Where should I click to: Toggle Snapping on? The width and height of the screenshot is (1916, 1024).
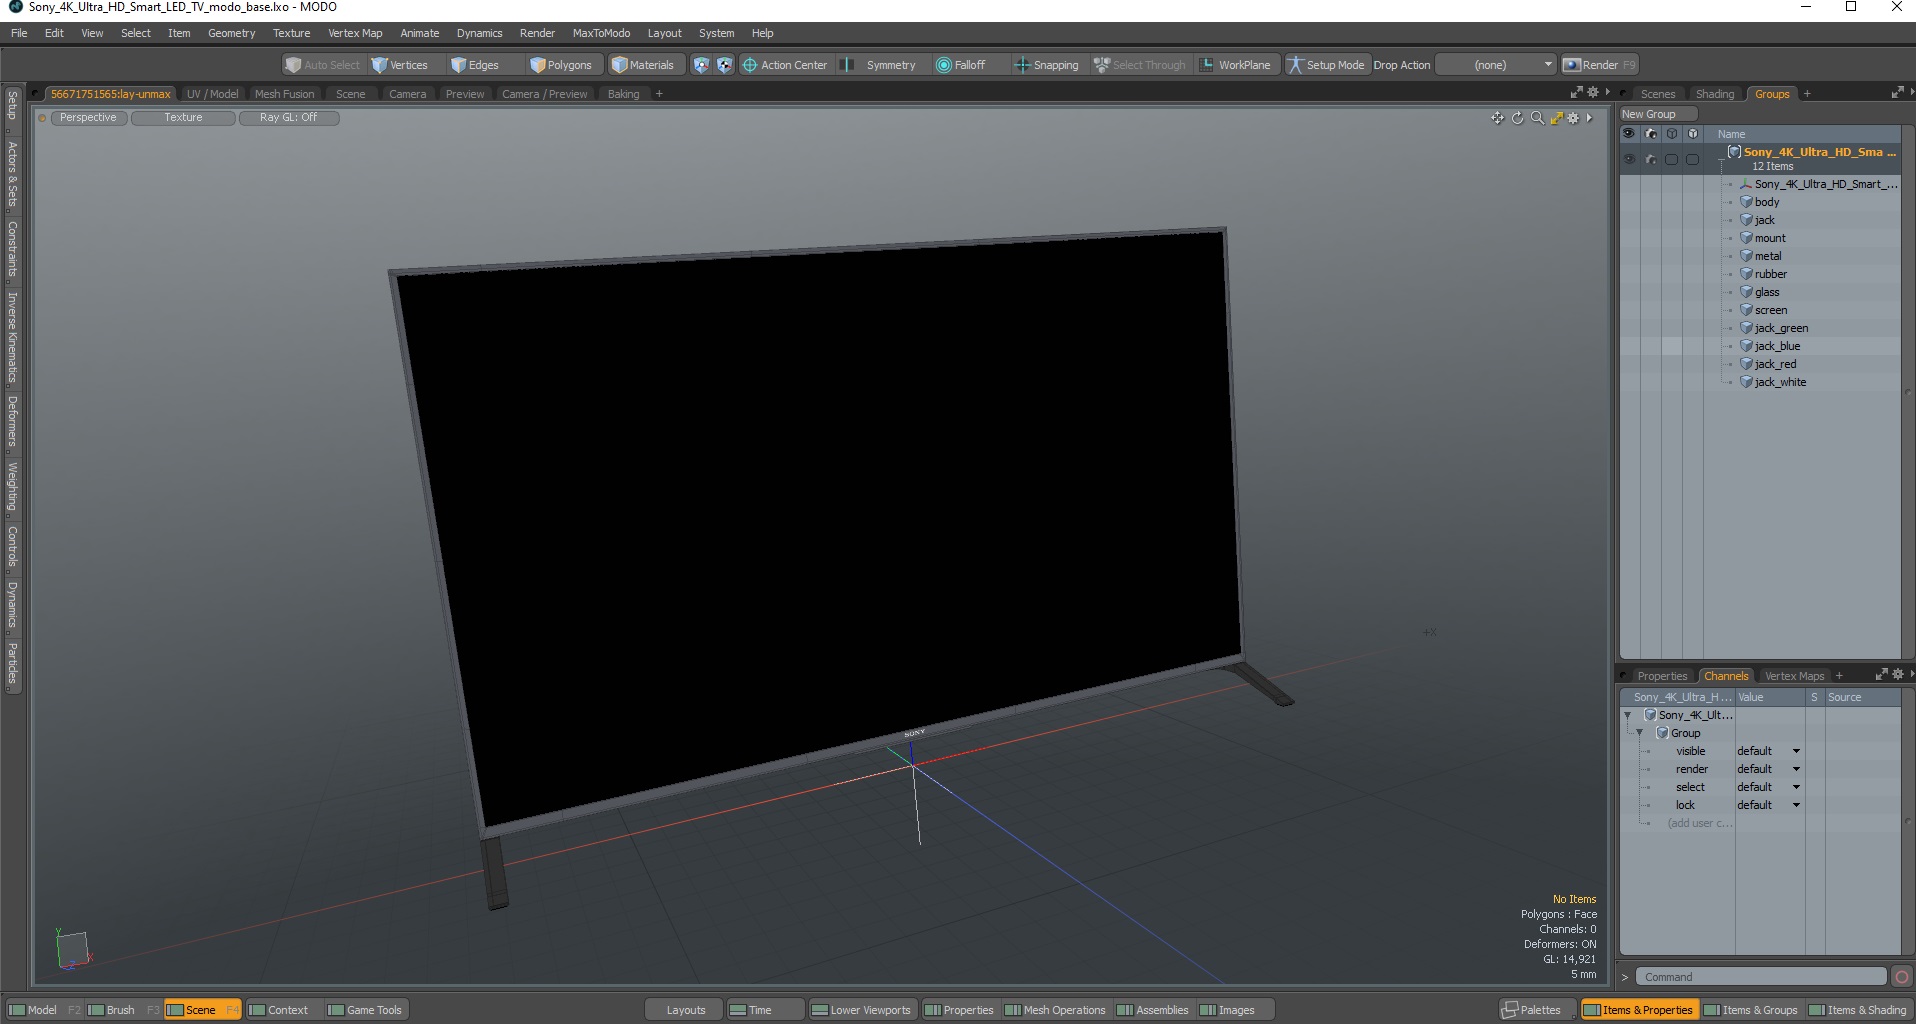coord(1047,65)
